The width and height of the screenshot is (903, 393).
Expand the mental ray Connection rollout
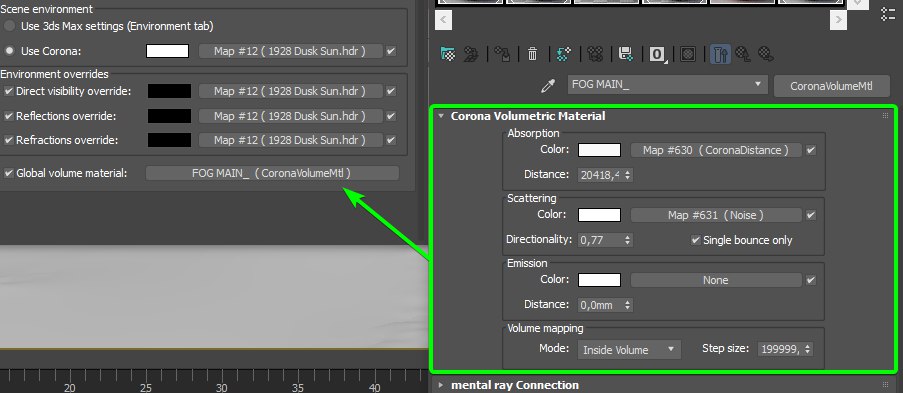click(441, 384)
